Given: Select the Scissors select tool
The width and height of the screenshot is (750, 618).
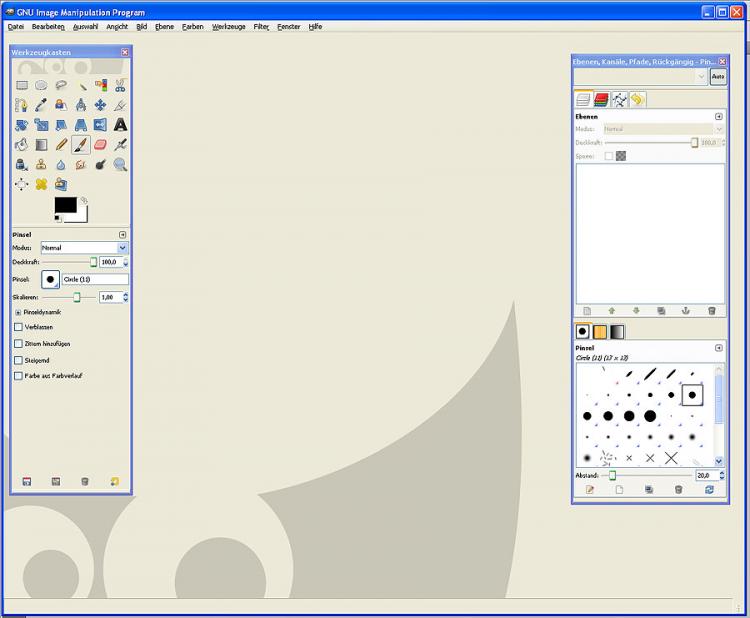Looking at the screenshot, I should 120,85.
